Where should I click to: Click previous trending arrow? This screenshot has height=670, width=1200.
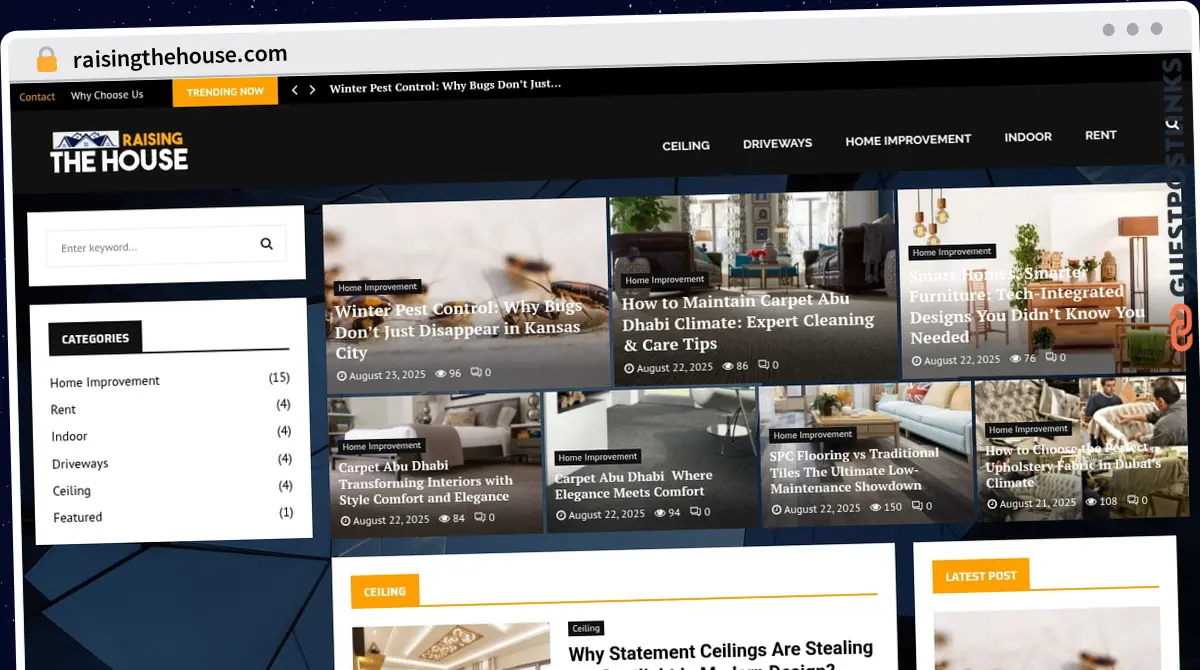coord(294,90)
